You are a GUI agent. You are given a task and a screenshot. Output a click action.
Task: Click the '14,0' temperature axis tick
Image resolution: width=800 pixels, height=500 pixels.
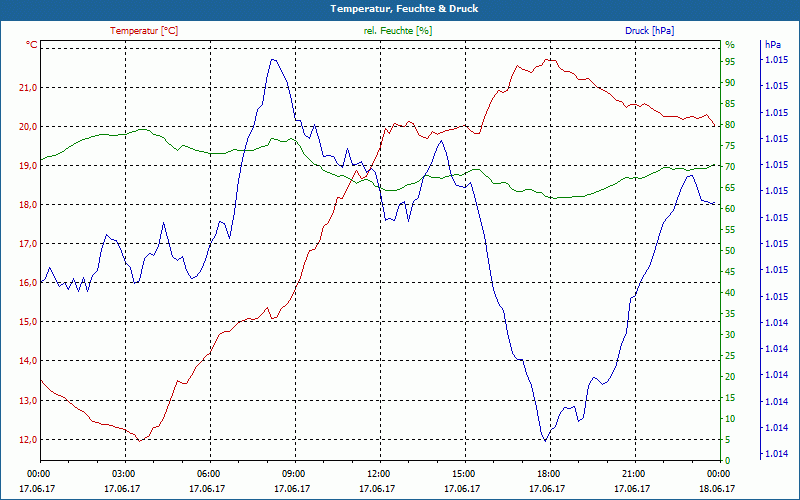click(29, 361)
